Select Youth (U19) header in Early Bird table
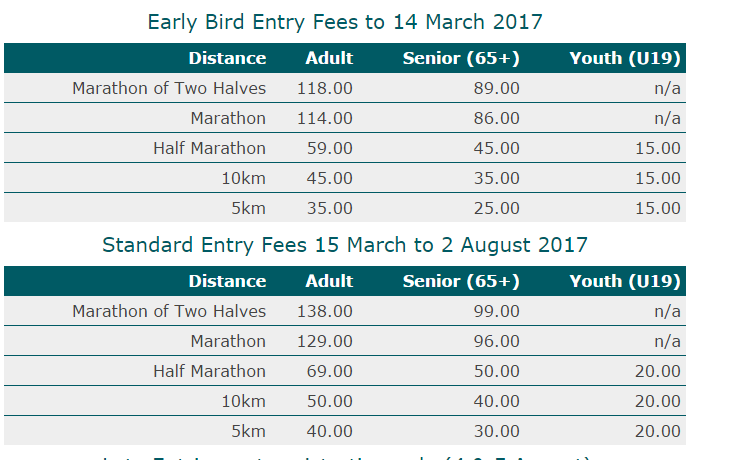 (x=625, y=58)
